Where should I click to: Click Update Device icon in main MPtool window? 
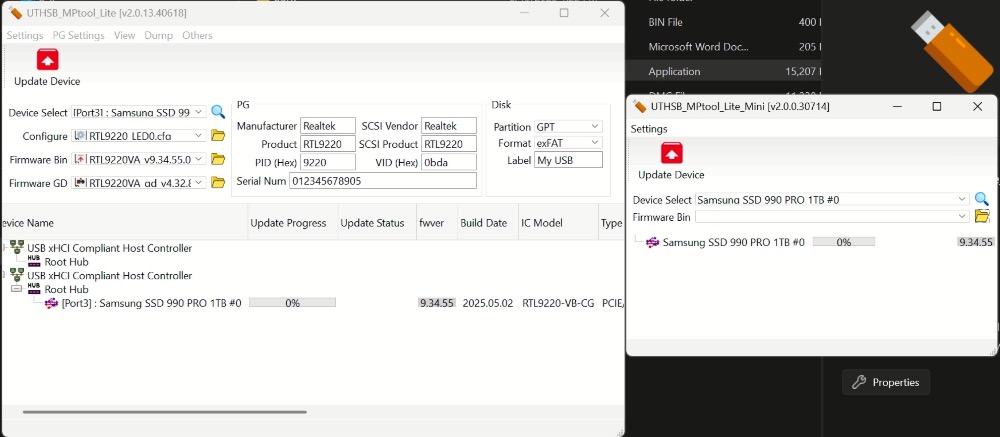pos(47,59)
